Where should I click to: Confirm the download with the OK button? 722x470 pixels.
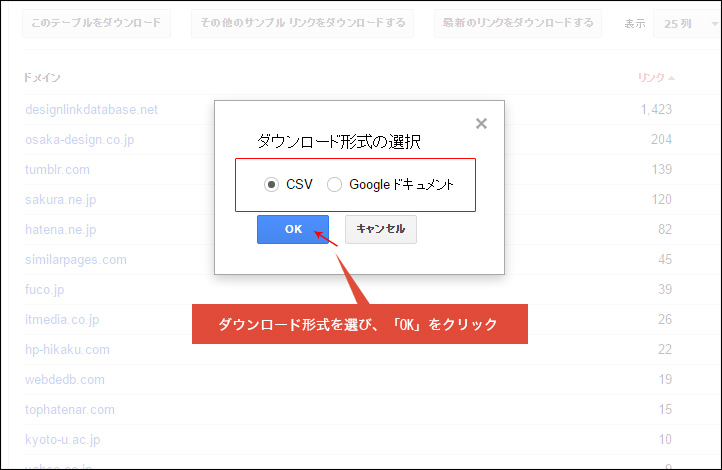[293, 229]
